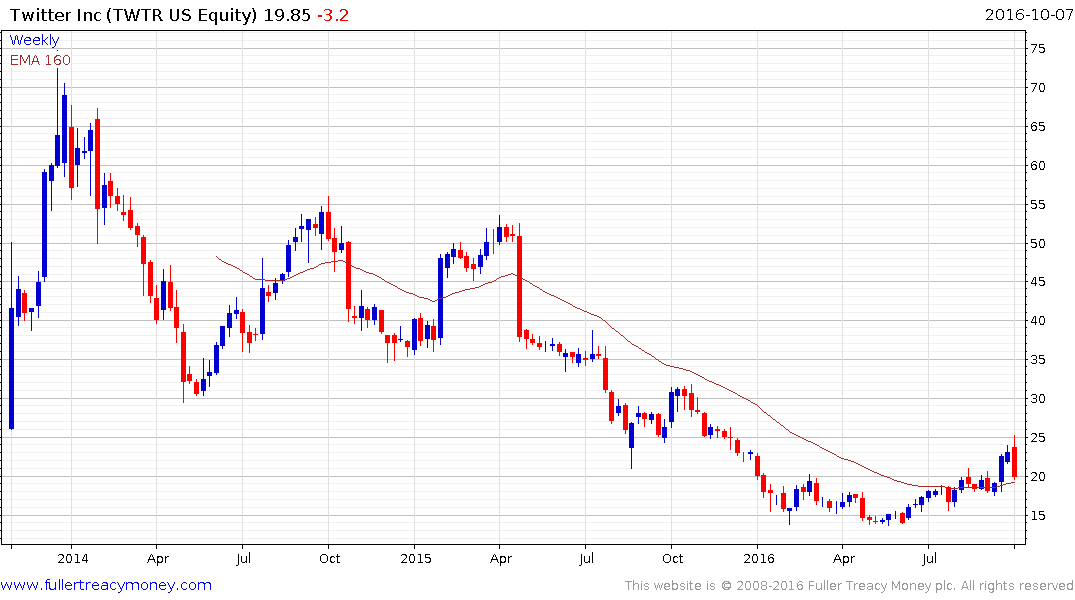Click the 25 price axis label
Image resolution: width=1075 pixels, height=600 pixels.
pos(1037,437)
